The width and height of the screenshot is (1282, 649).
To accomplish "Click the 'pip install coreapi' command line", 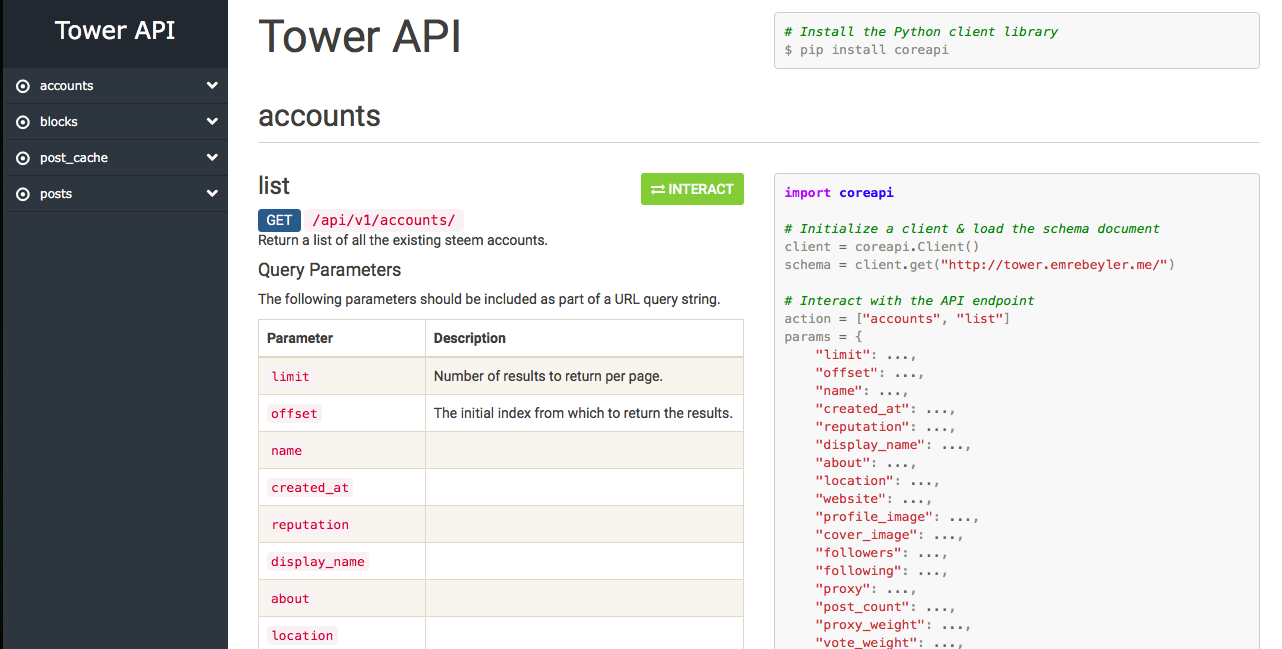I will click(867, 49).
